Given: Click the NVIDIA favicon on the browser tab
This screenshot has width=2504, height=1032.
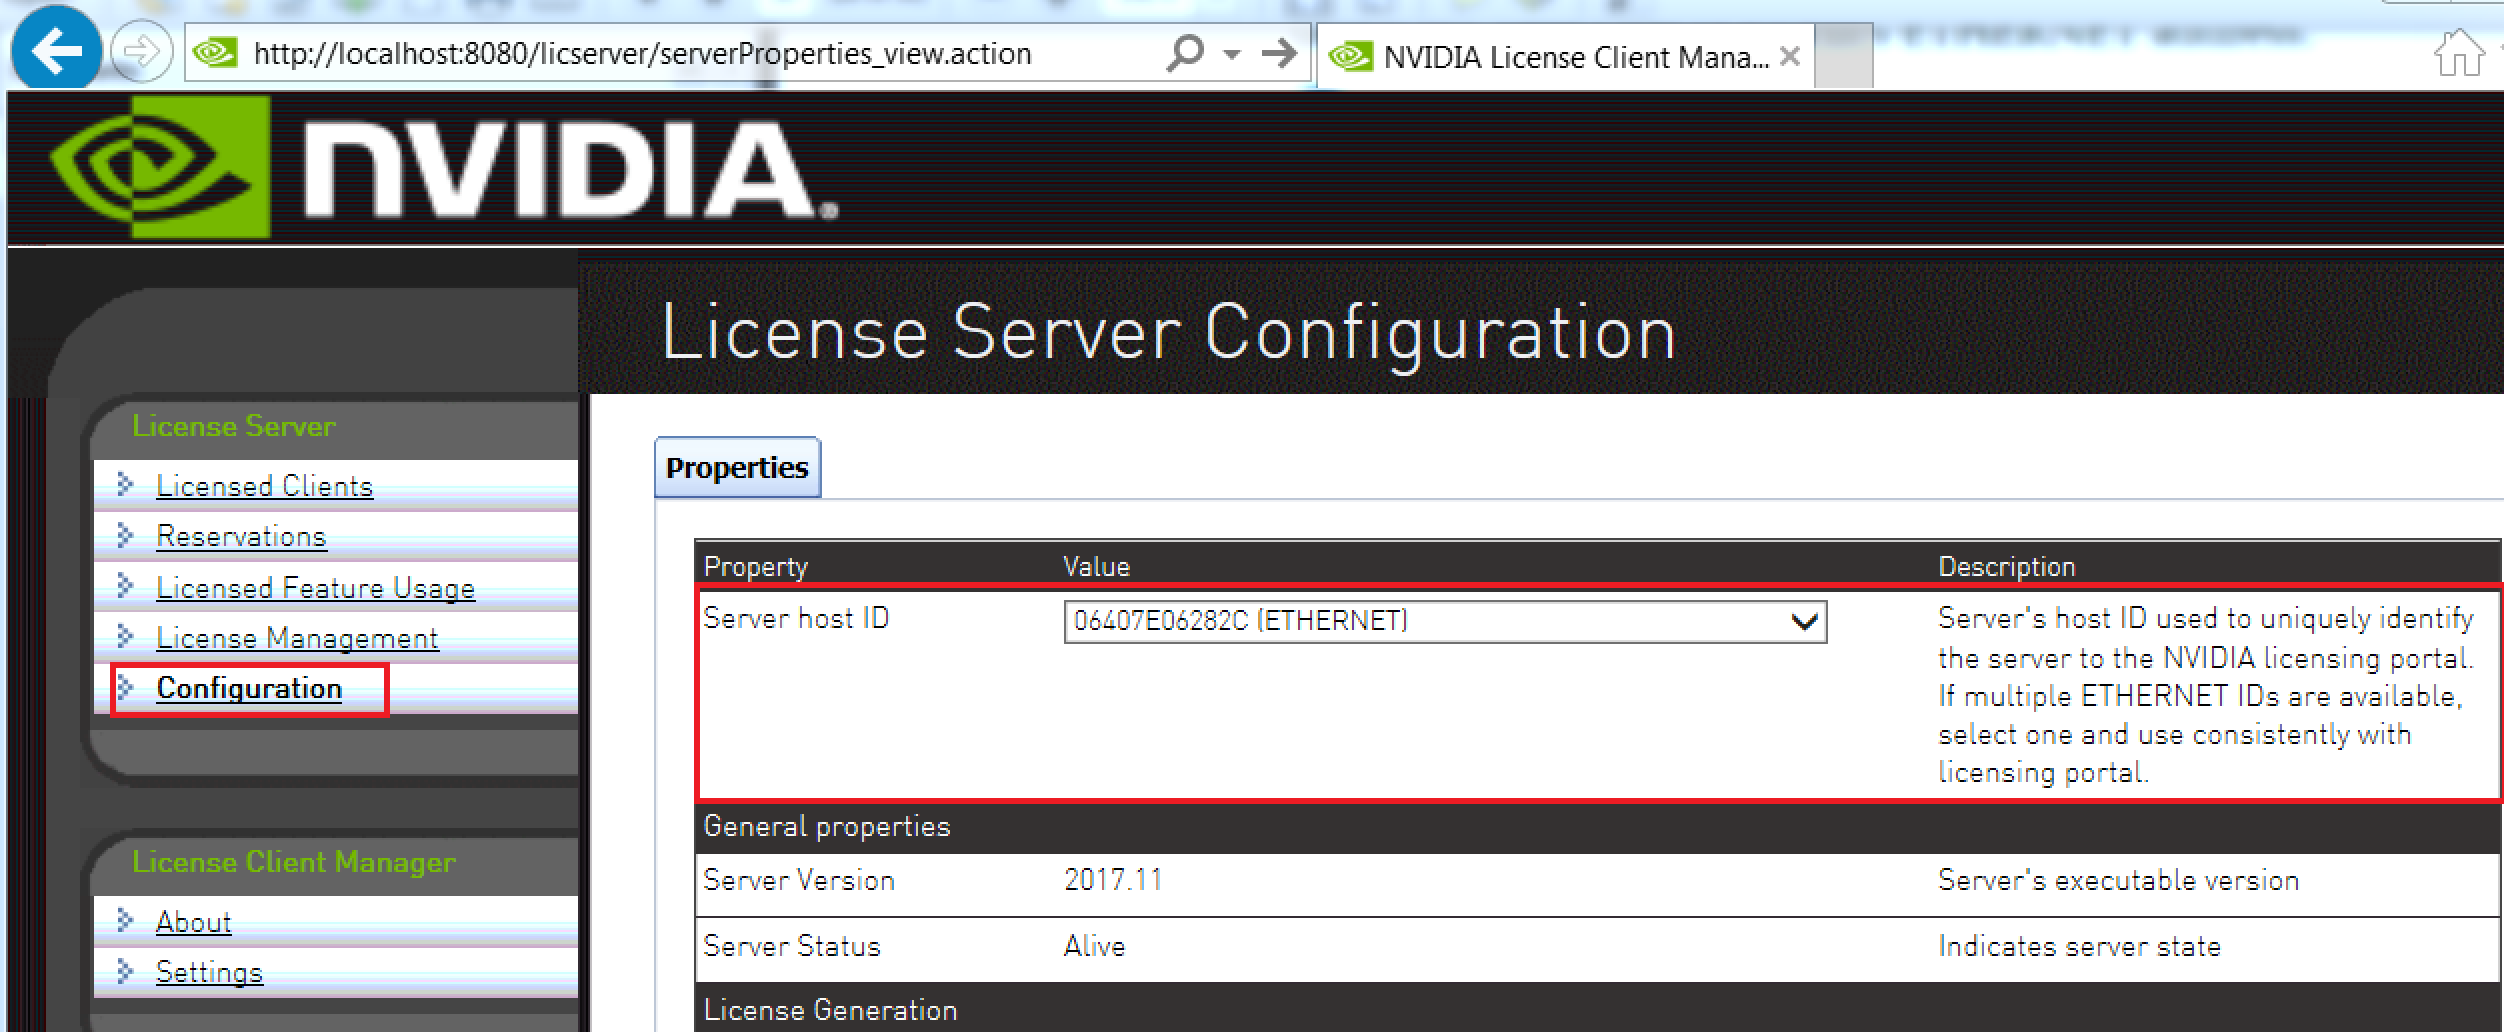Looking at the screenshot, I should pyautogui.click(x=1352, y=56).
